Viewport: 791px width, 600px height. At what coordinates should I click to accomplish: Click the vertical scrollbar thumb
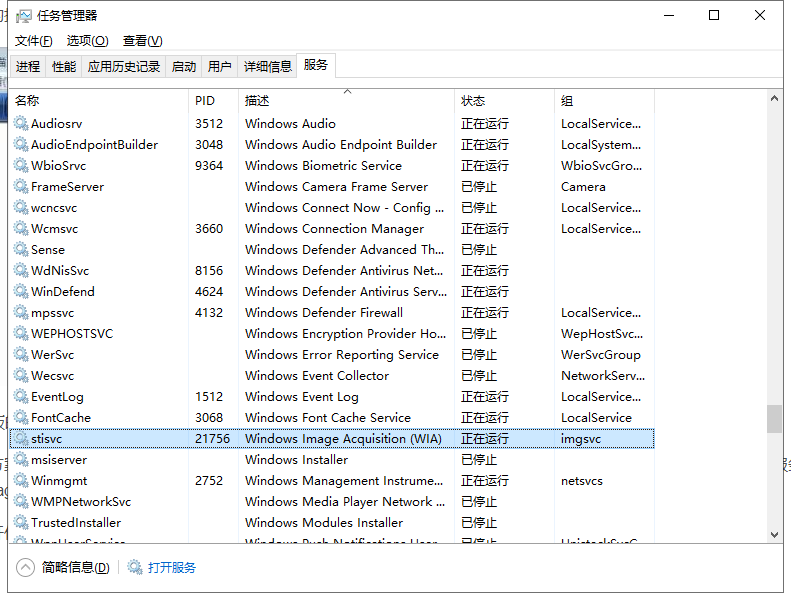[774, 418]
